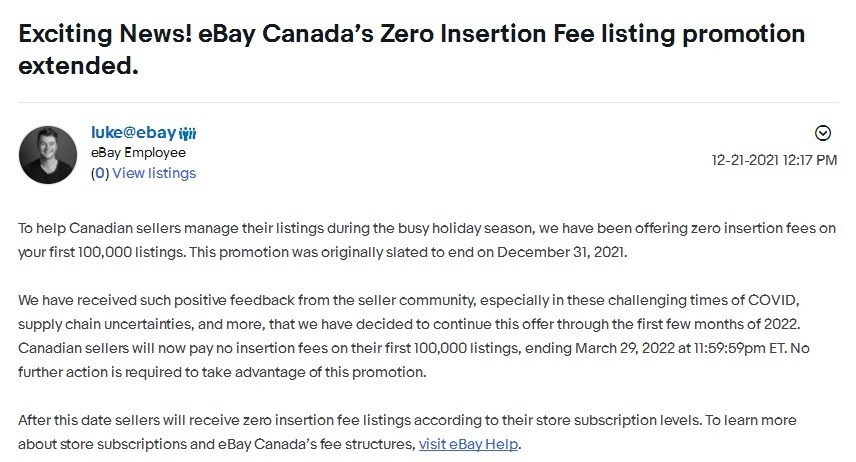The height and width of the screenshot is (462, 856).
Task: Click the post timestamp 12-21-2021 12:17 PM
Action: click(774, 159)
